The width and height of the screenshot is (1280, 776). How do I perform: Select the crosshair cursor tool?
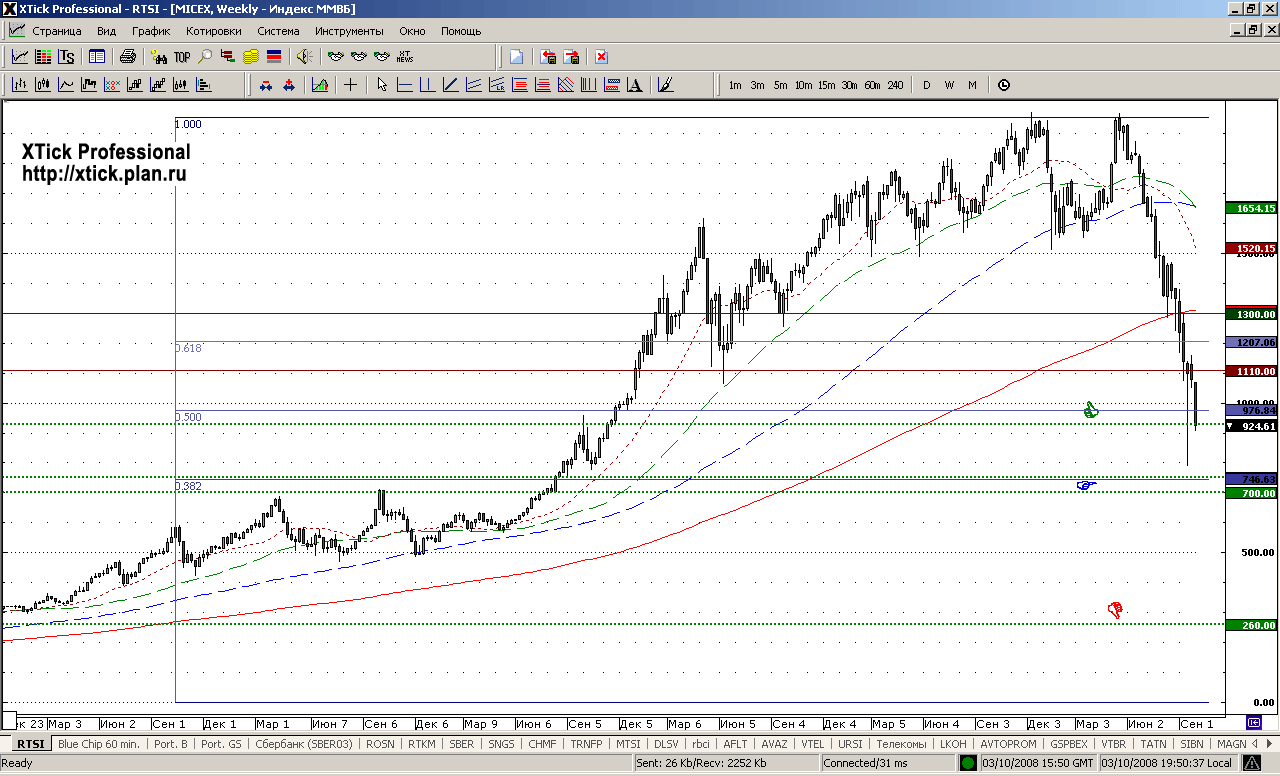tap(351, 85)
